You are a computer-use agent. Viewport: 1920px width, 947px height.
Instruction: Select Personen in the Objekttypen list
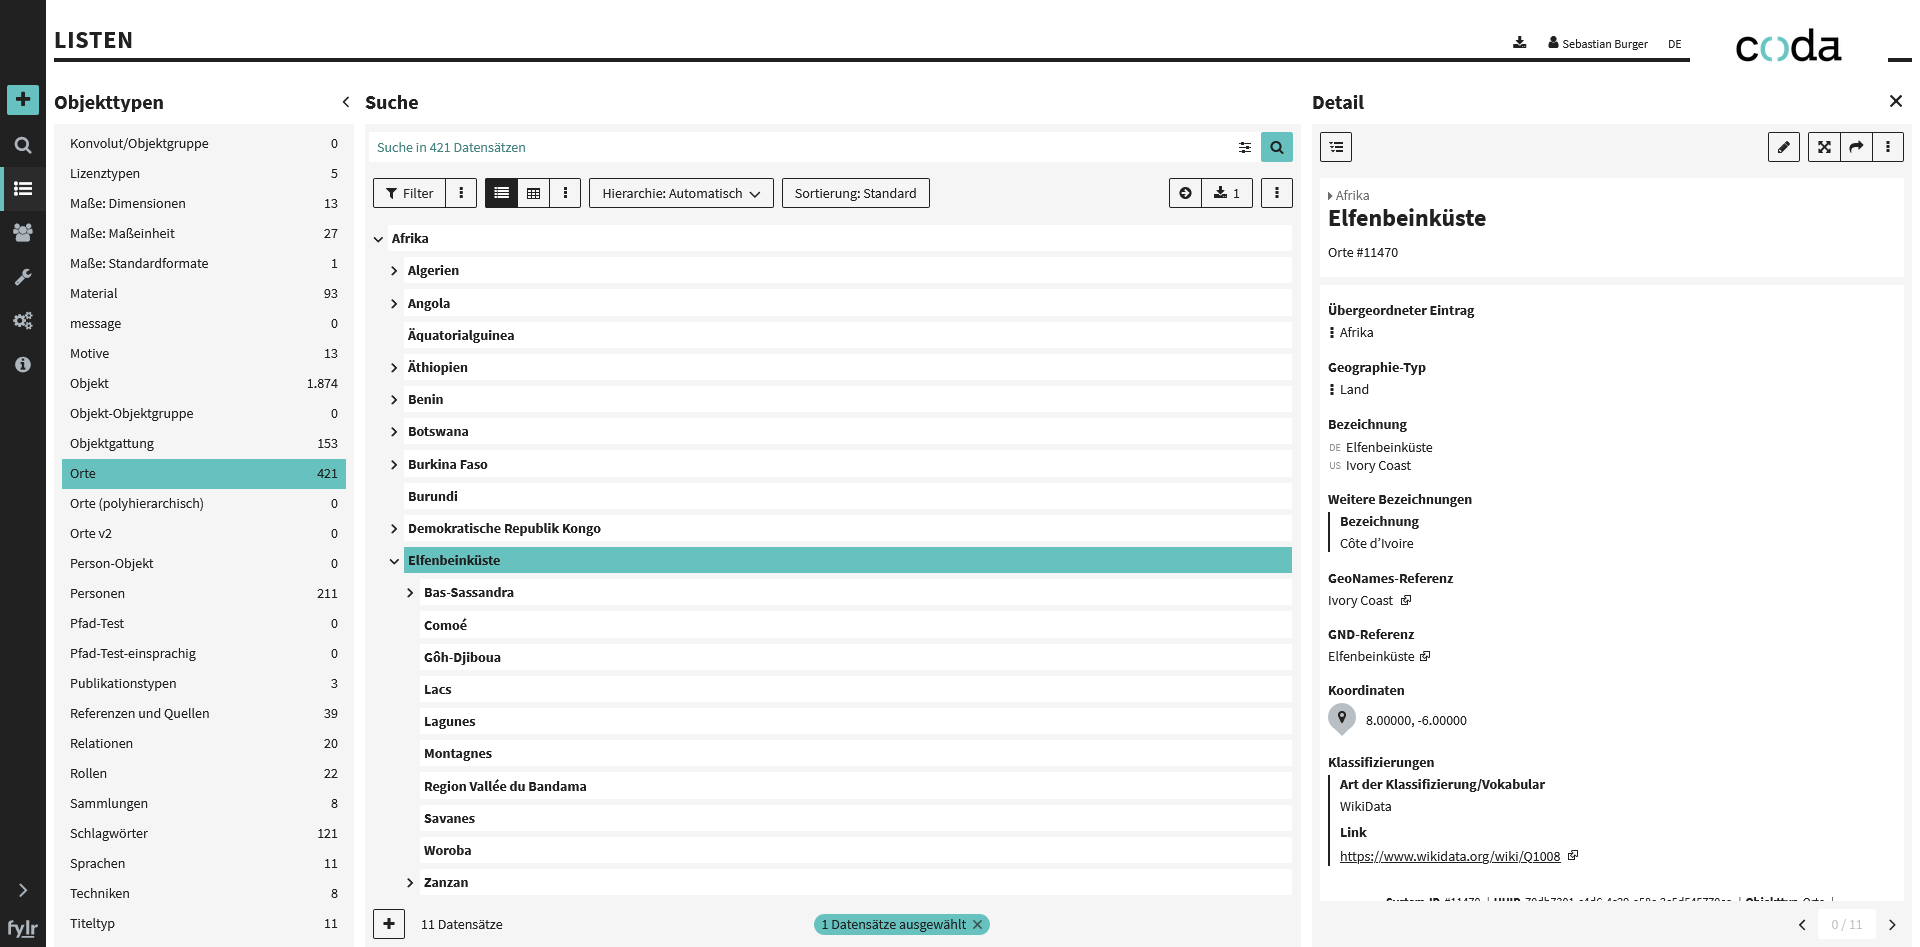(98, 593)
